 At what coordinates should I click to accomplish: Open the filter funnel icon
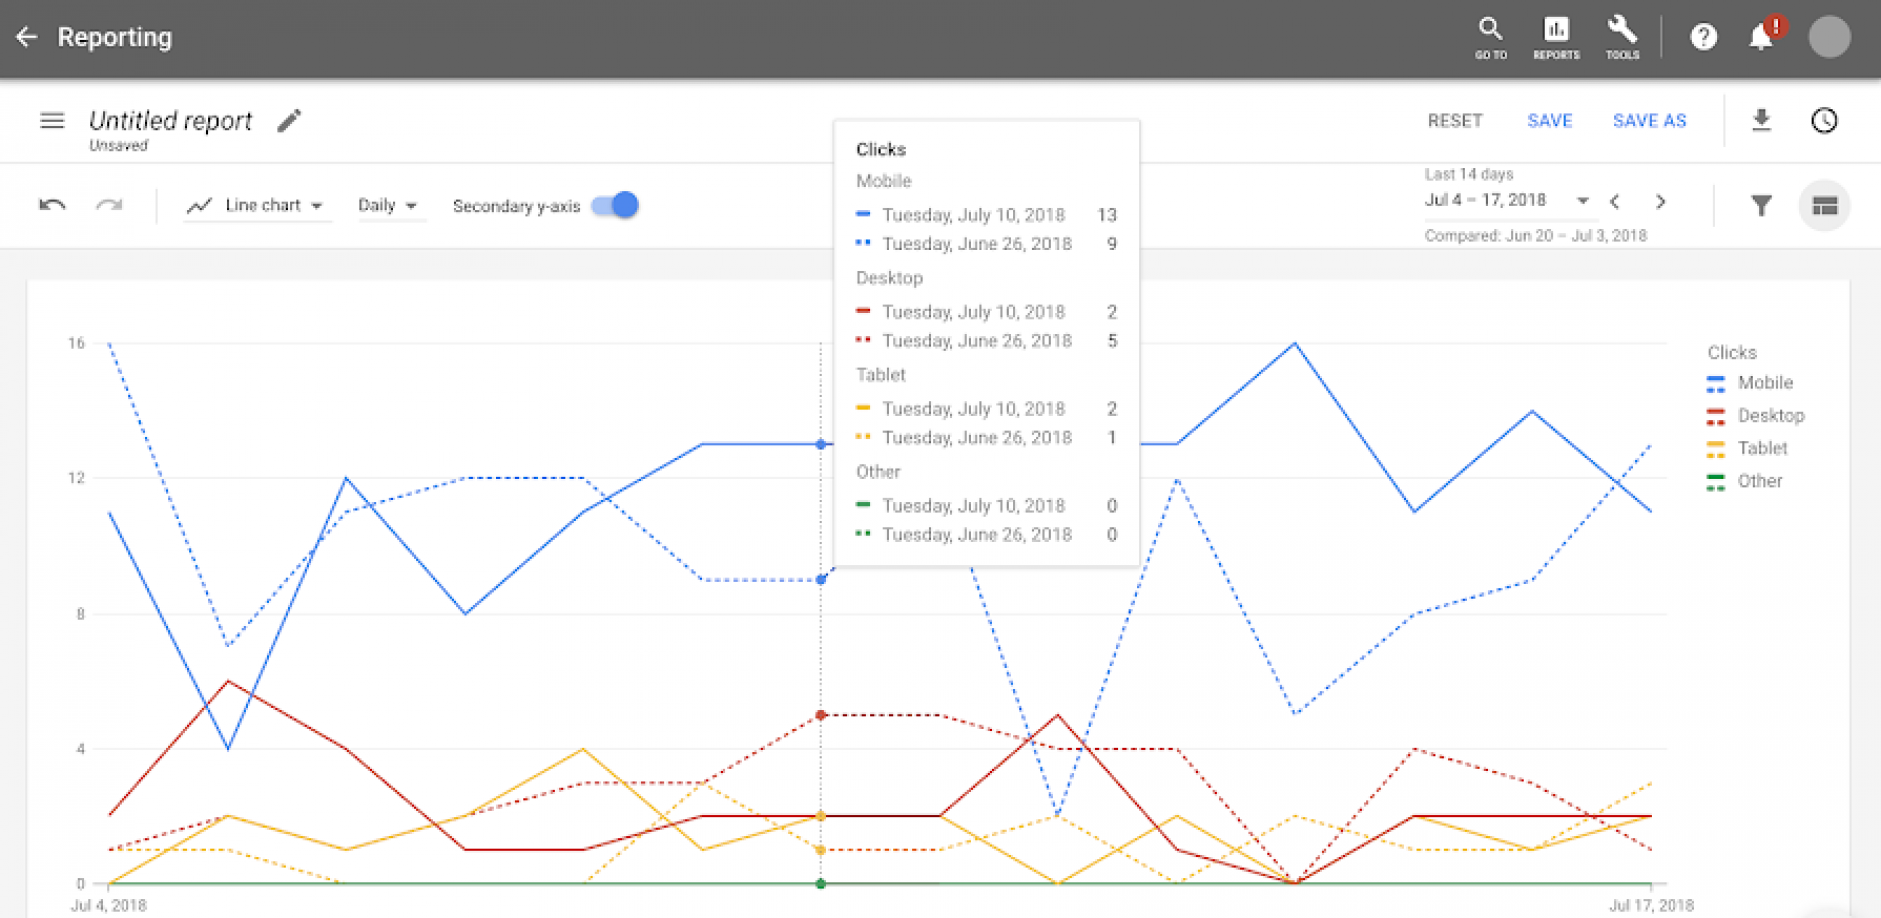pos(1761,206)
